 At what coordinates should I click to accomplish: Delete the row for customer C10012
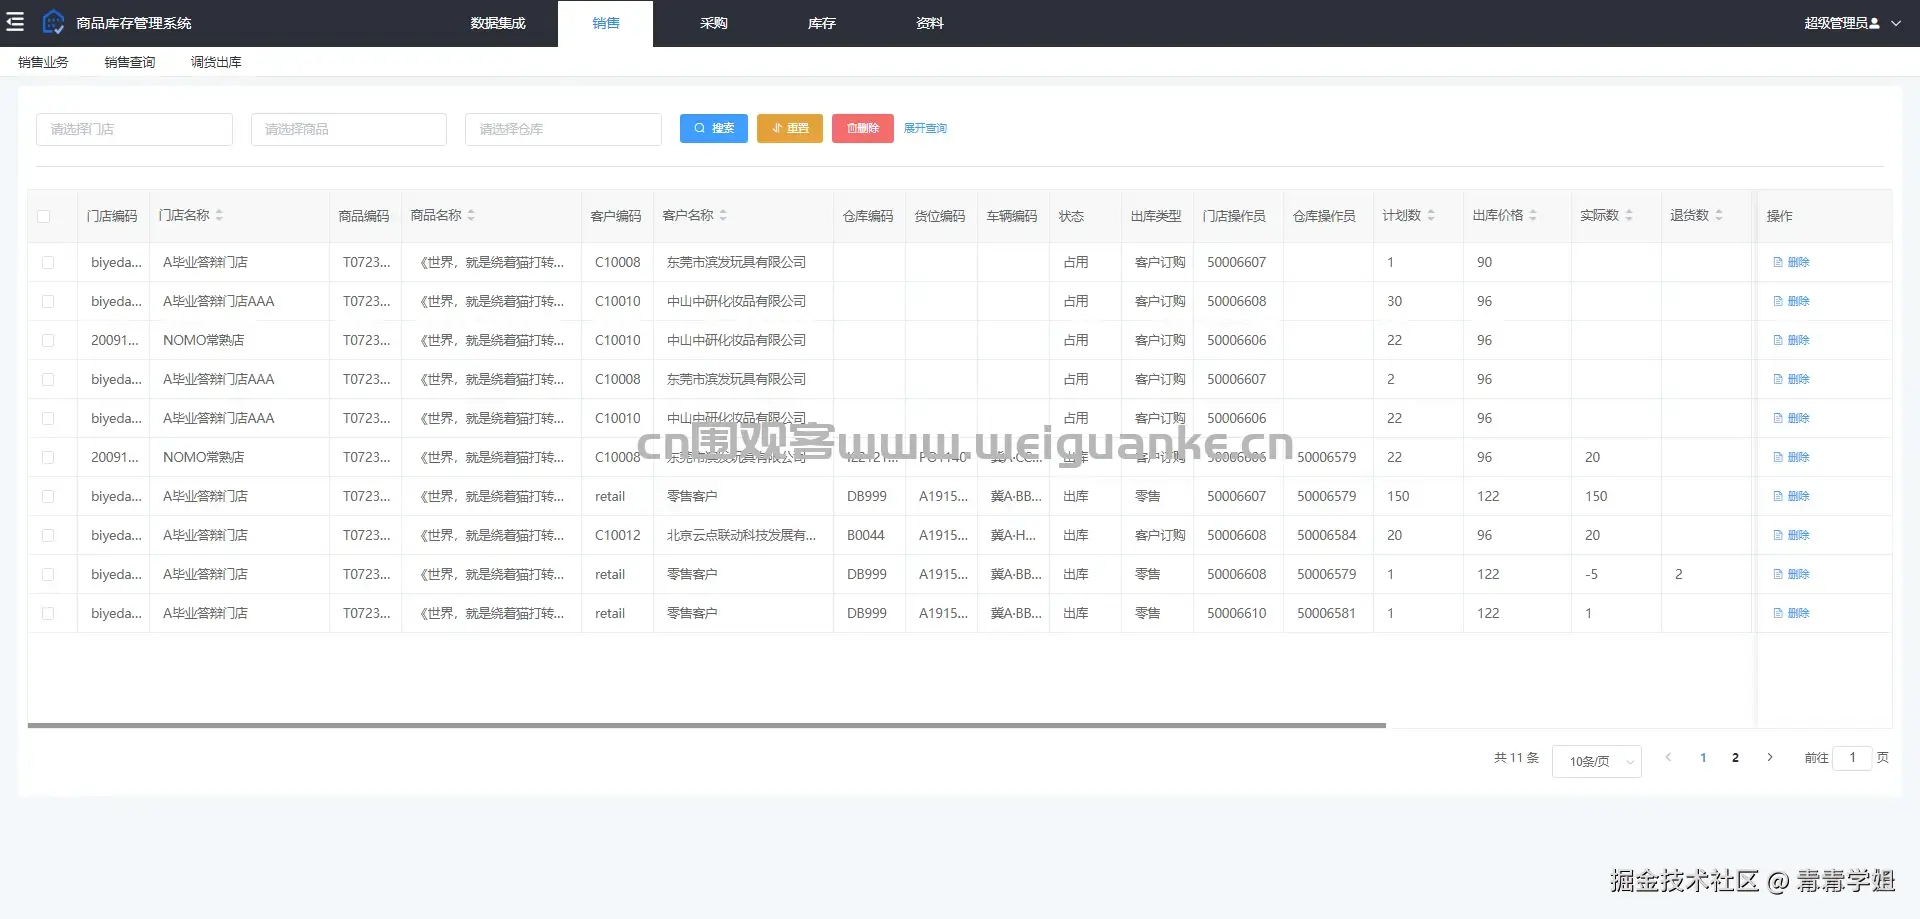tap(1791, 535)
